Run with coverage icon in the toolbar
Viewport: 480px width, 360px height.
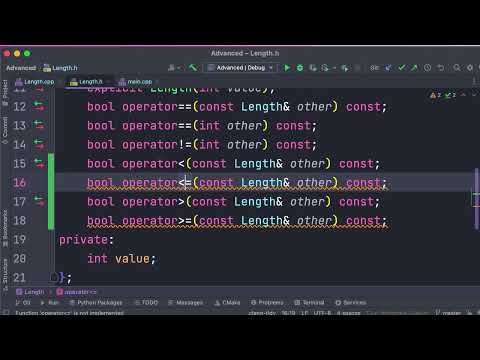(312, 68)
